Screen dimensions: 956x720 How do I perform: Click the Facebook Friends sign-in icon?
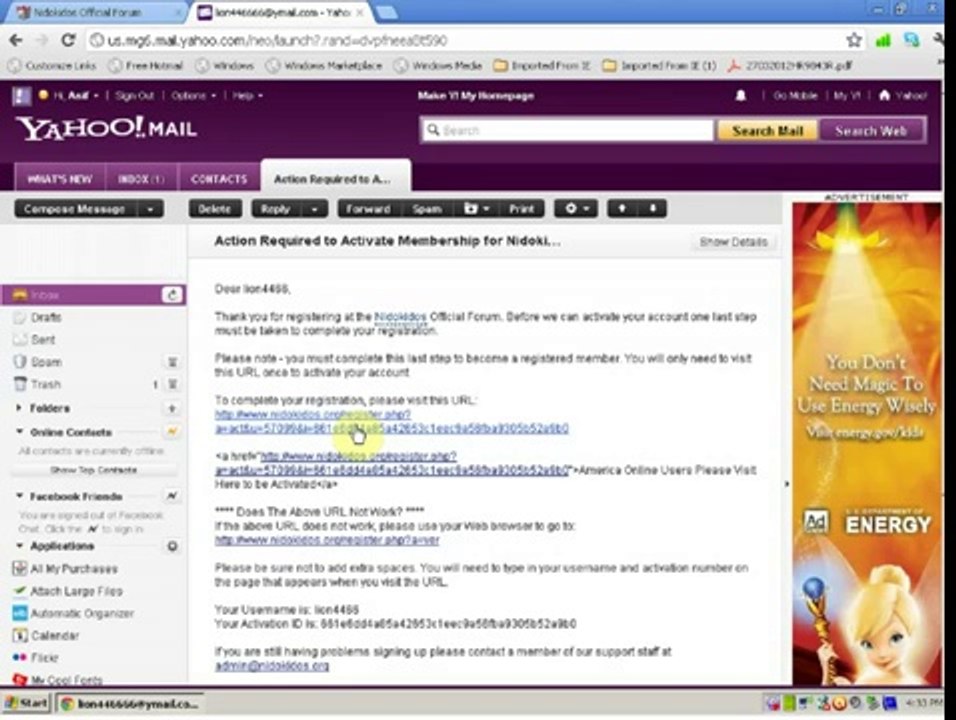tap(172, 496)
